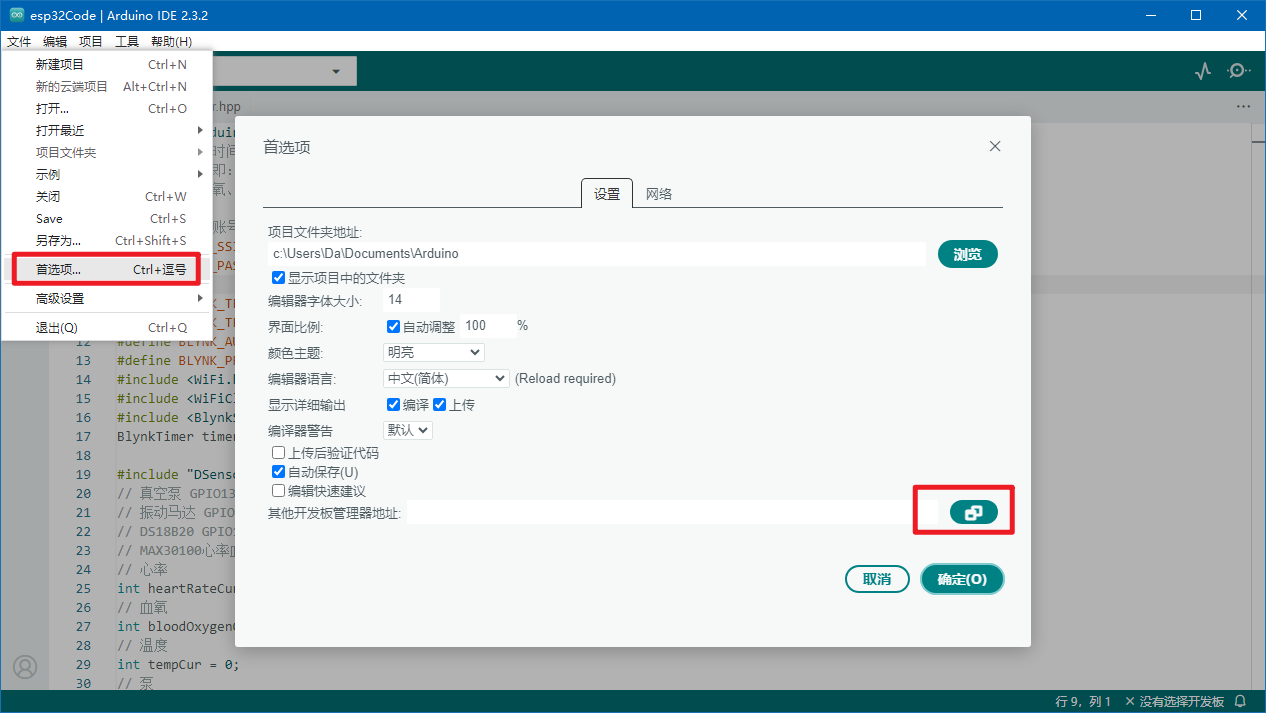1266x713 pixels.
Task: Choose 退出(Q) in the file menu
Action: coord(107,327)
